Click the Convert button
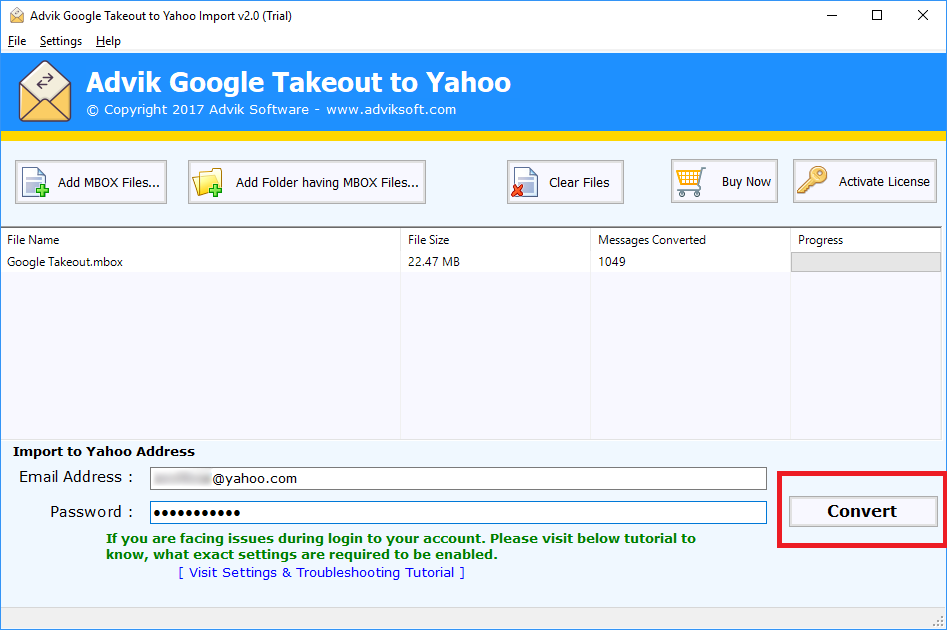 click(x=862, y=511)
